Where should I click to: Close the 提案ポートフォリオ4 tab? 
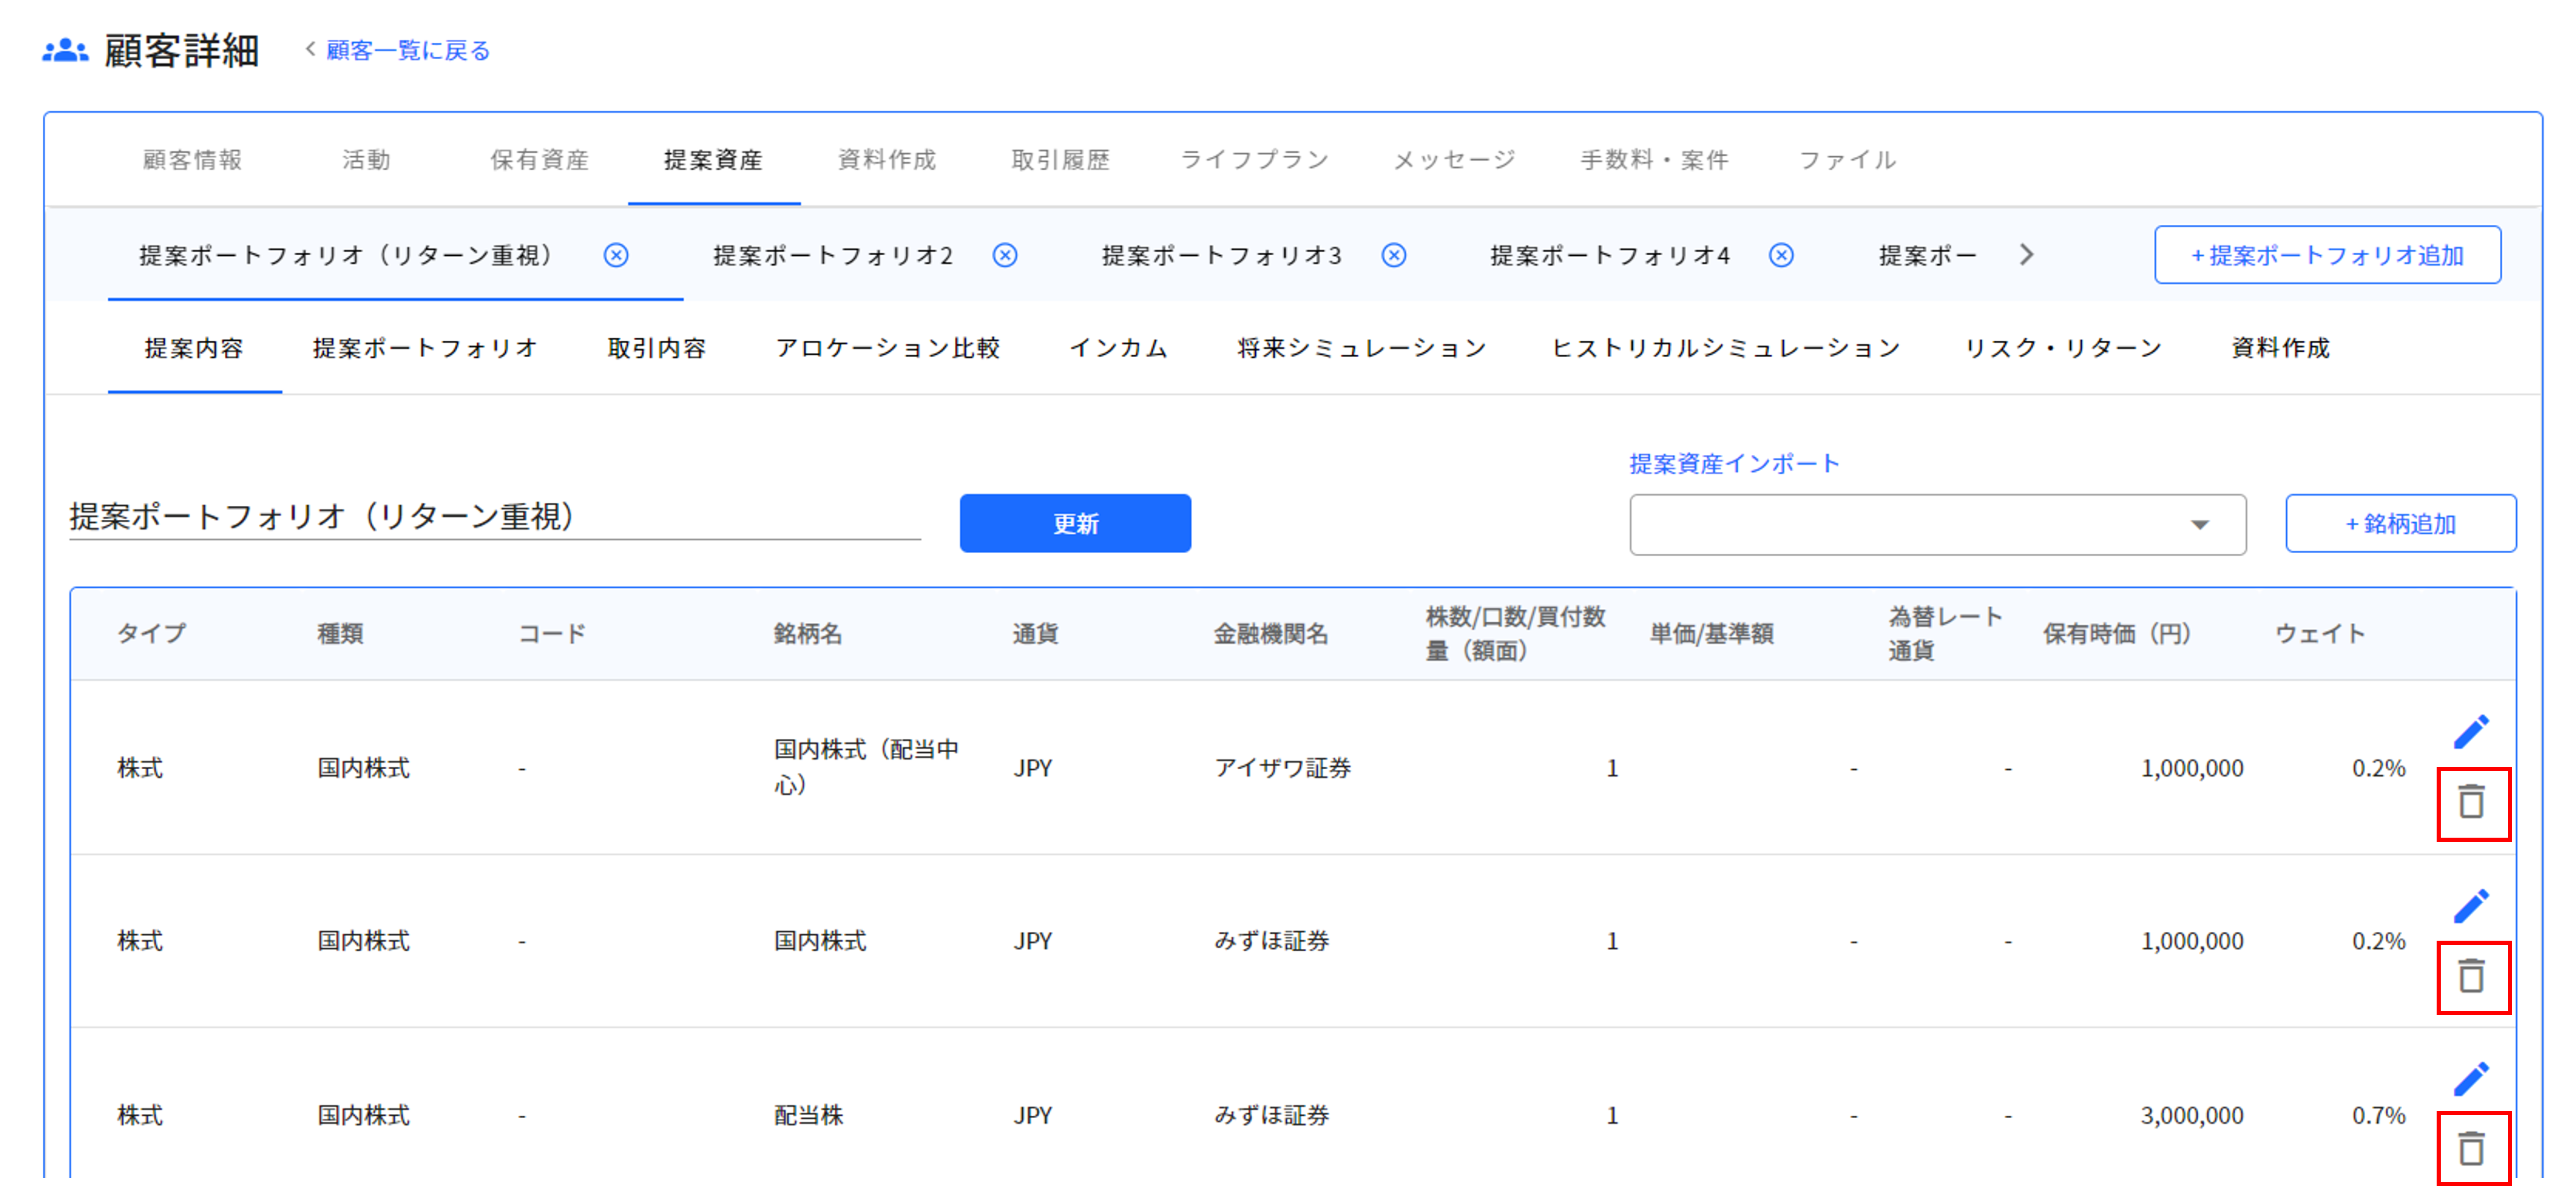pyautogui.click(x=1781, y=255)
